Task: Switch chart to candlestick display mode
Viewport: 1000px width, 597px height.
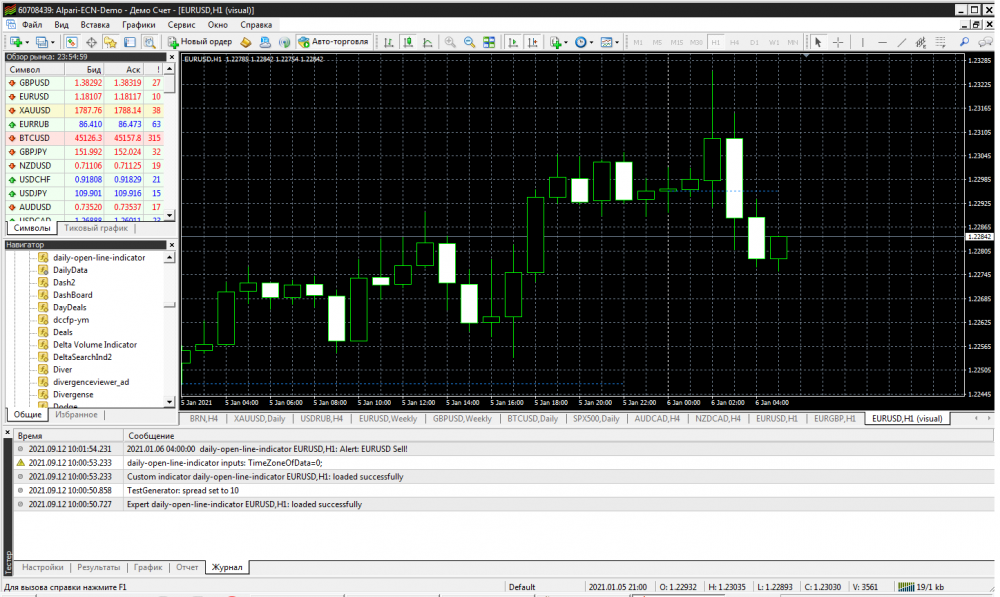Action: click(x=406, y=42)
